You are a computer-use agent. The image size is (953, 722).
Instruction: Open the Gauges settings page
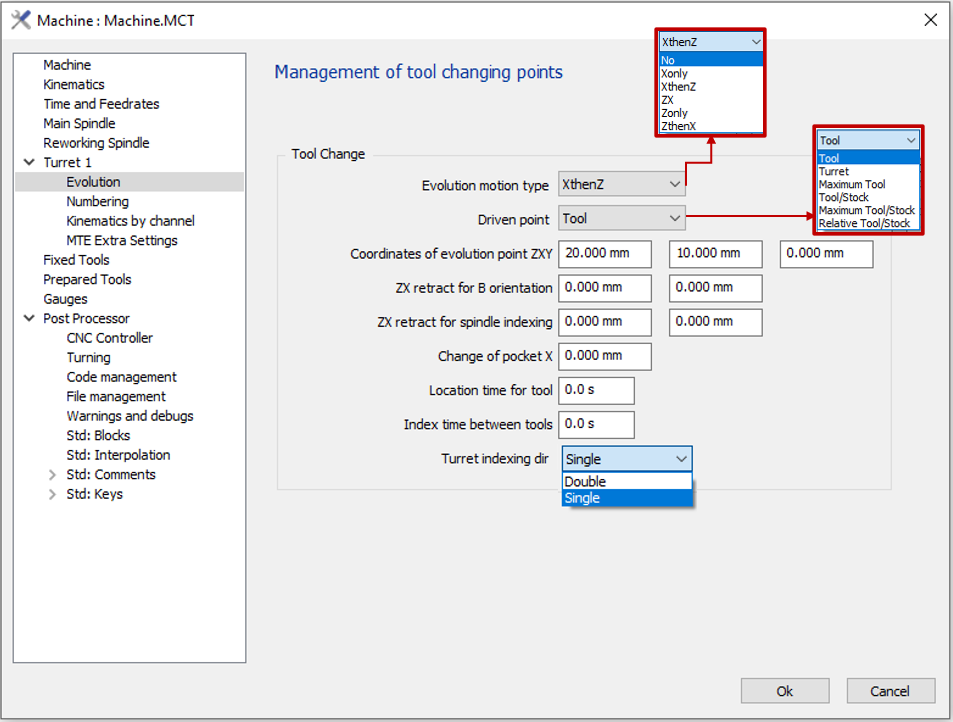(65, 299)
